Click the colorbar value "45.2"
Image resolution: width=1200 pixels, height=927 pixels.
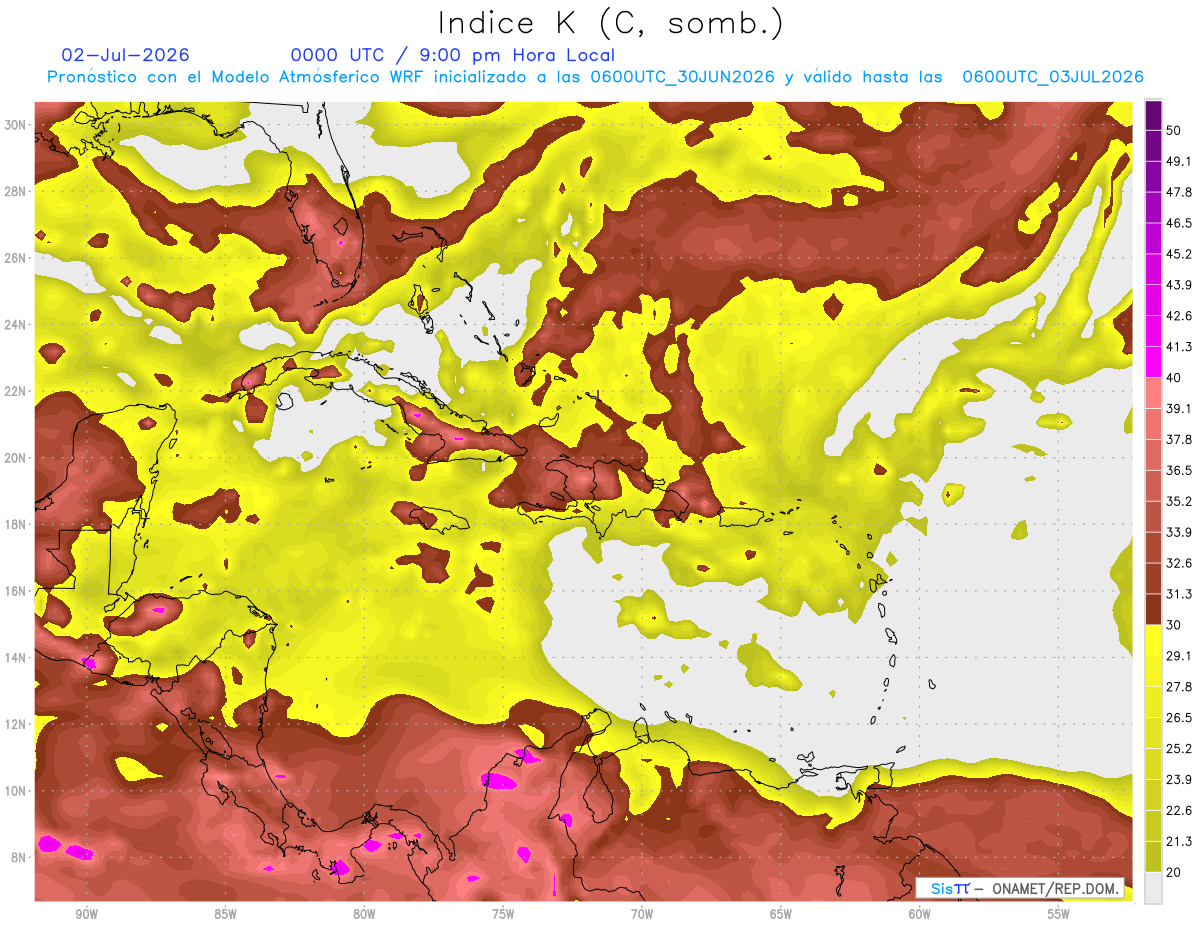1178,254
